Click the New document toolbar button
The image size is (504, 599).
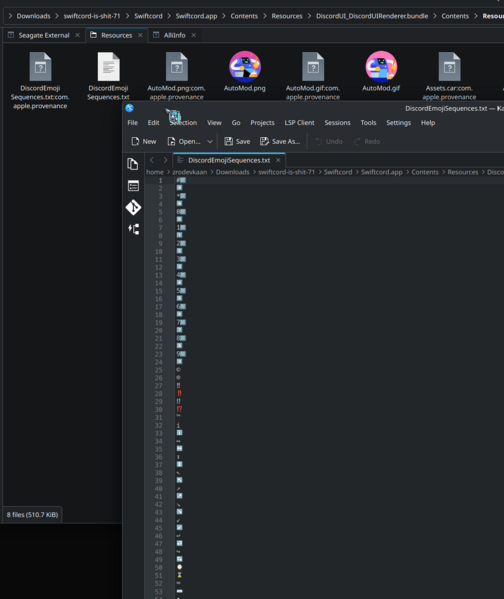(144, 141)
